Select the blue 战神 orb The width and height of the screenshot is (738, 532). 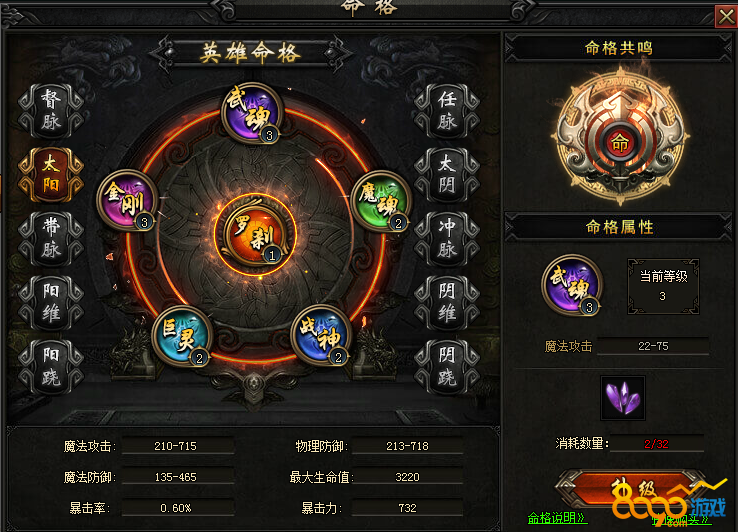321,335
